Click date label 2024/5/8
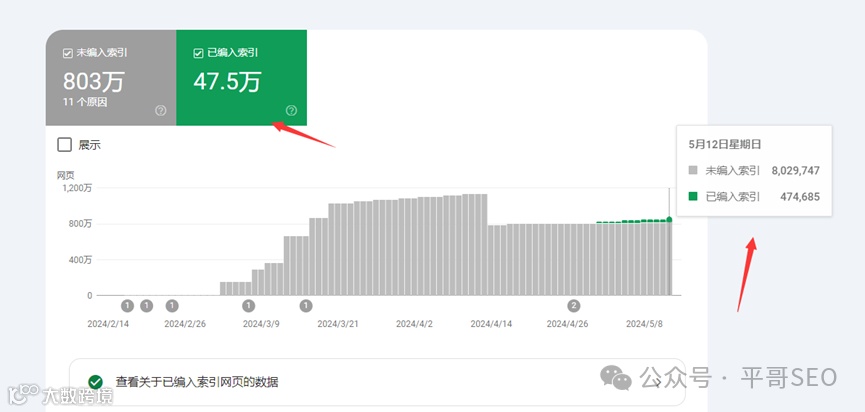This screenshot has height=412, width=865. (644, 324)
